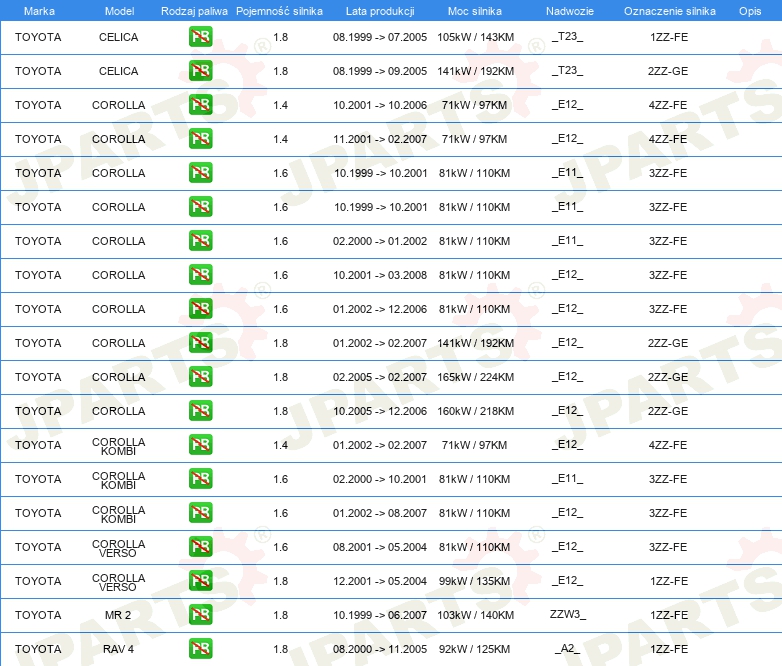This screenshot has width=782, height=666.
Task: Click the Lata produkcji column header
Action: pos(380,11)
